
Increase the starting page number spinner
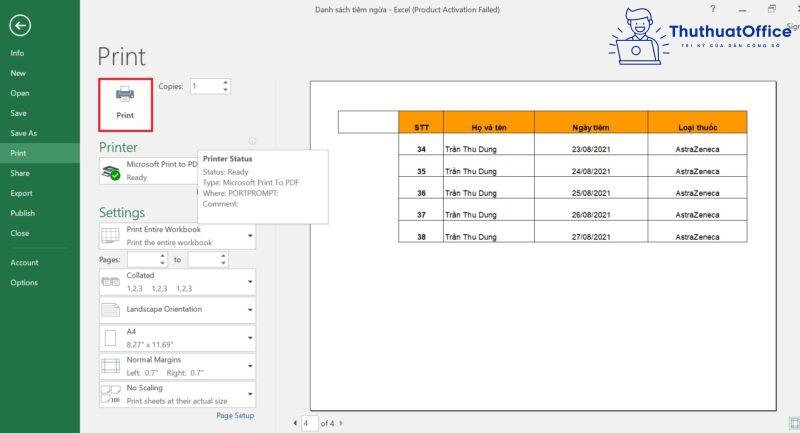coord(163,256)
